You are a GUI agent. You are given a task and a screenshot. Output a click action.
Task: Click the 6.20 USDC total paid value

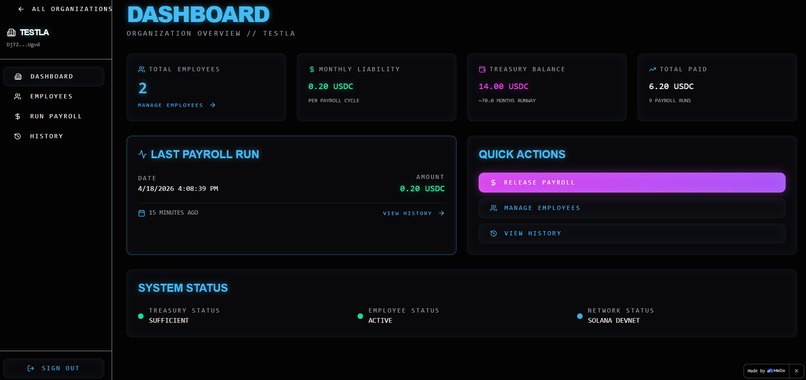pos(671,86)
